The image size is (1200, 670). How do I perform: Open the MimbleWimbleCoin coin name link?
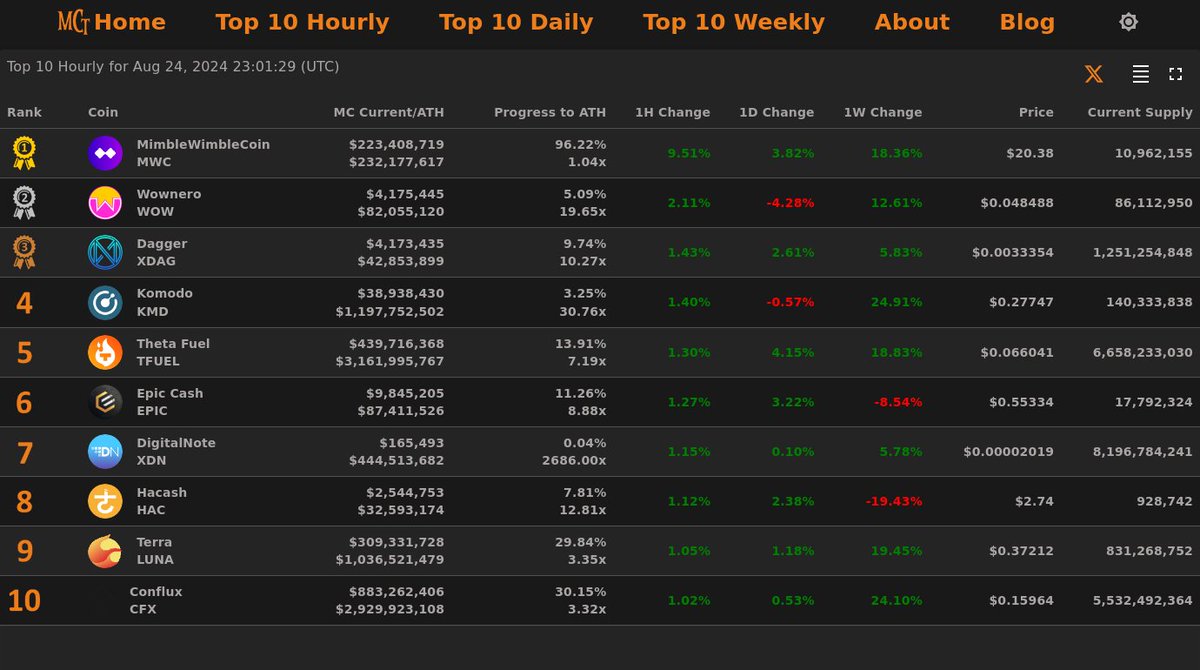coord(203,144)
